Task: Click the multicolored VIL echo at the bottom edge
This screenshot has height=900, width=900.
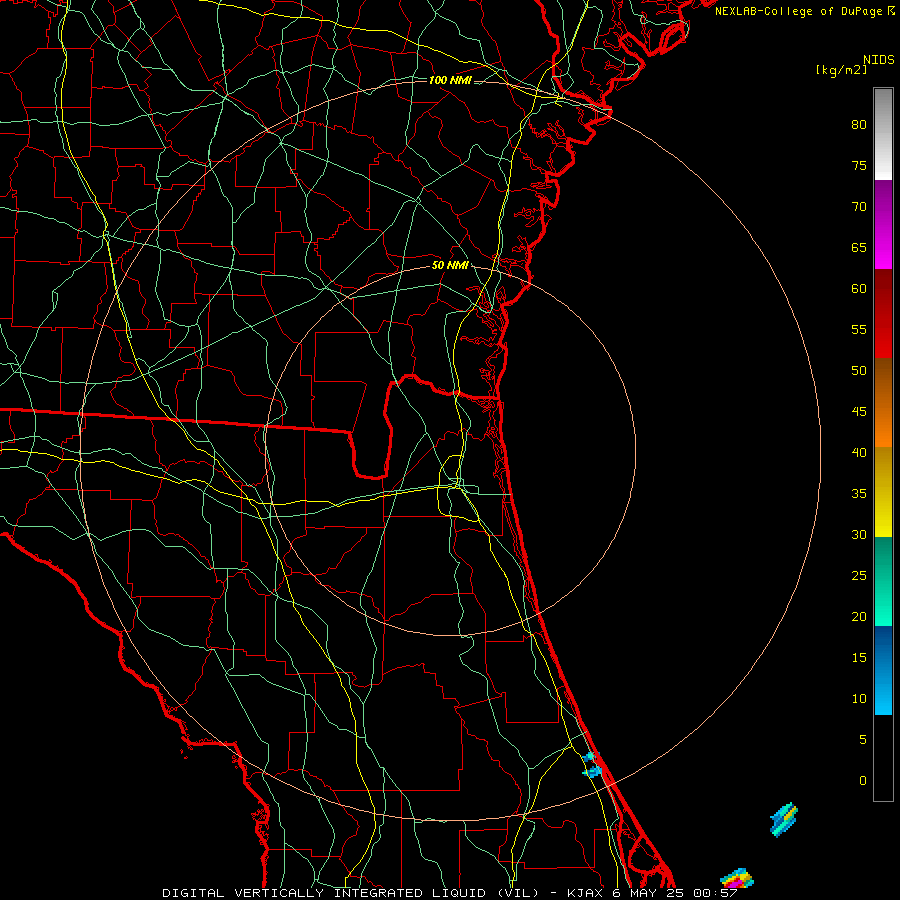Action: click(x=737, y=879)
